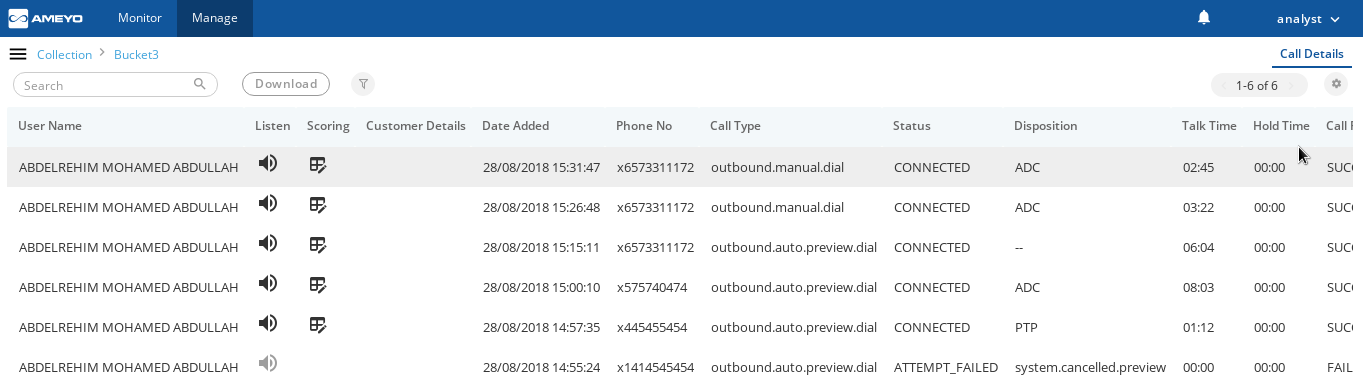Score the 15:00:10 call

tap(318, 284)
